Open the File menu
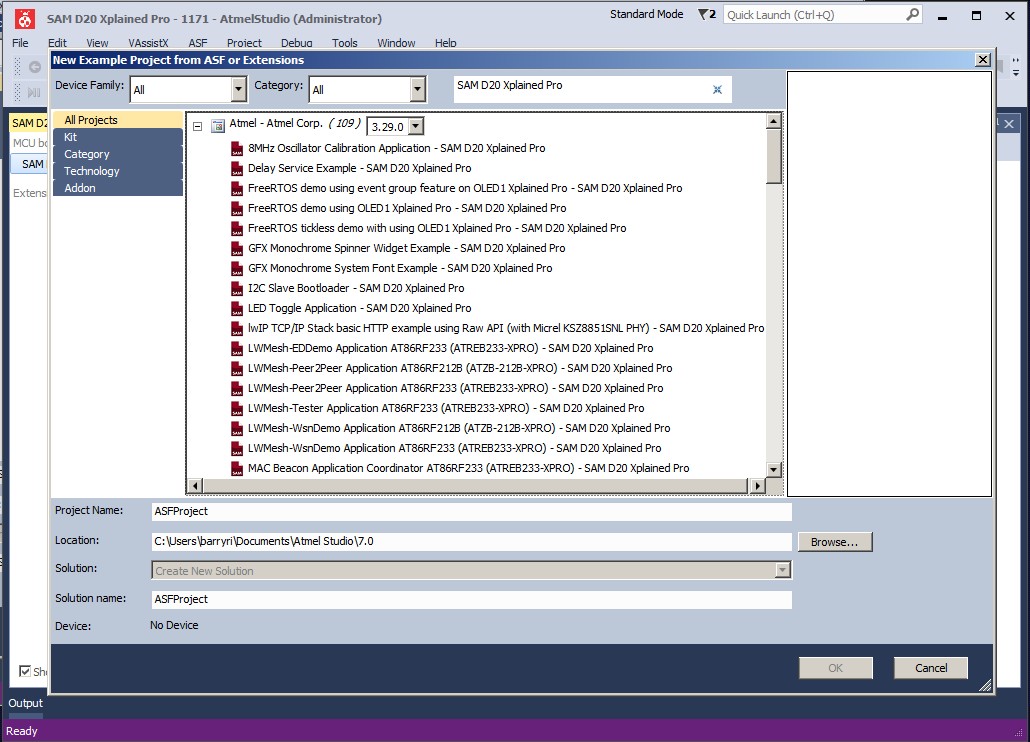Viewport: 1030px width, 742px height. [x=20, y=43]
